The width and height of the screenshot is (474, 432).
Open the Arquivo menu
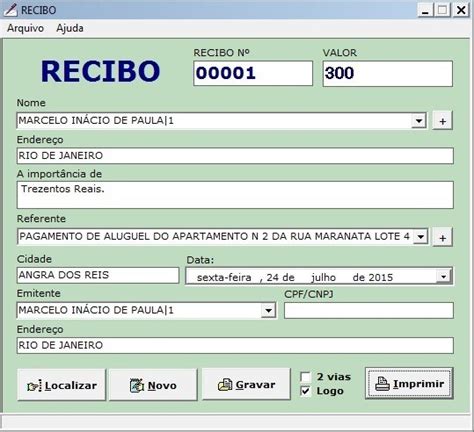click(x=25, y=28)
